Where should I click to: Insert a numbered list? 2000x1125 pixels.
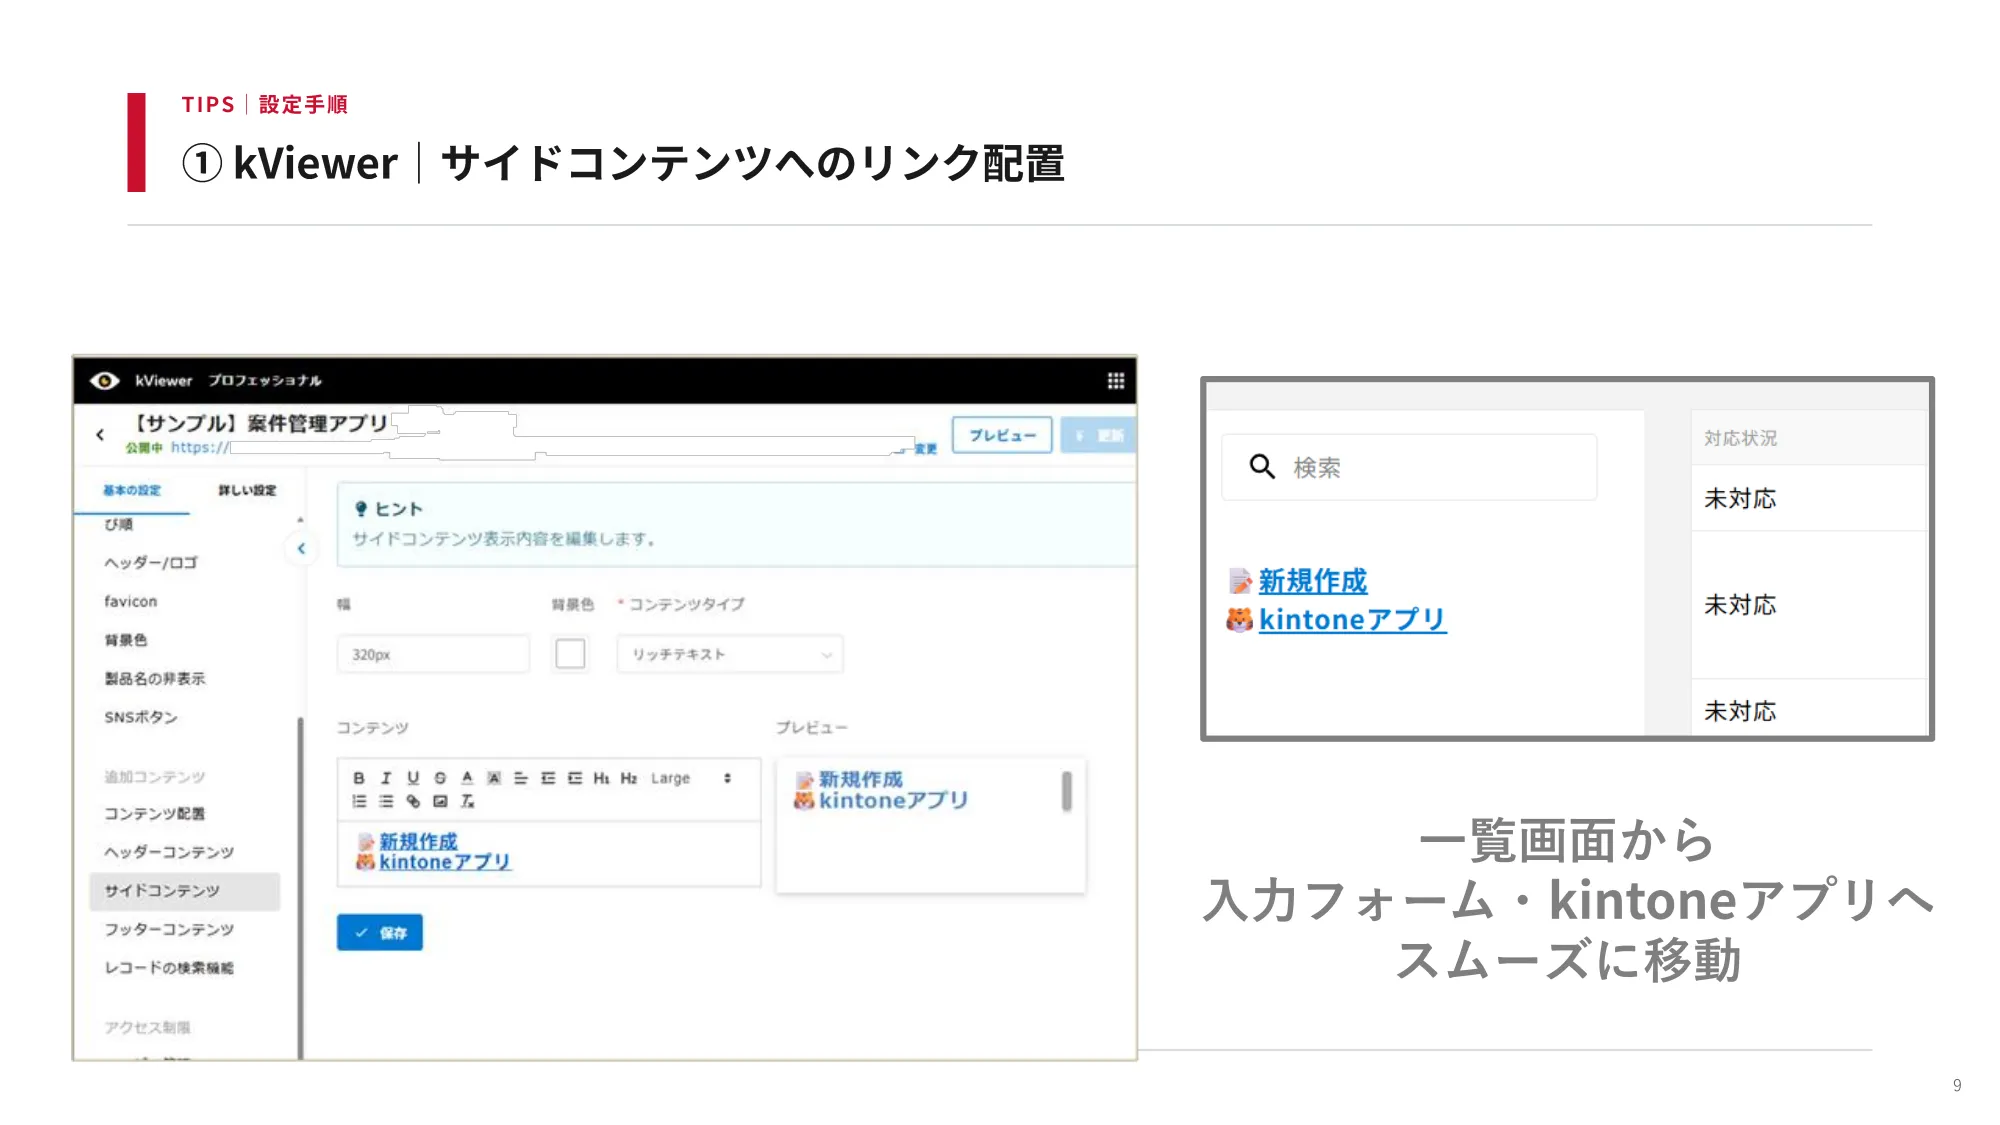click(x=359, y=801)
